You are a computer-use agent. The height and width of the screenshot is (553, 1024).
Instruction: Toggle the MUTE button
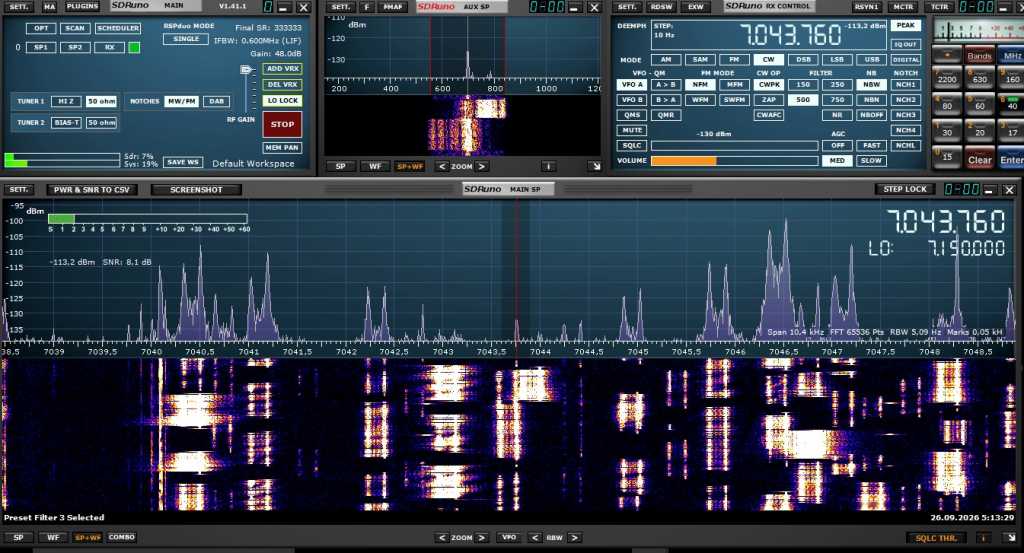click(632, 130)
